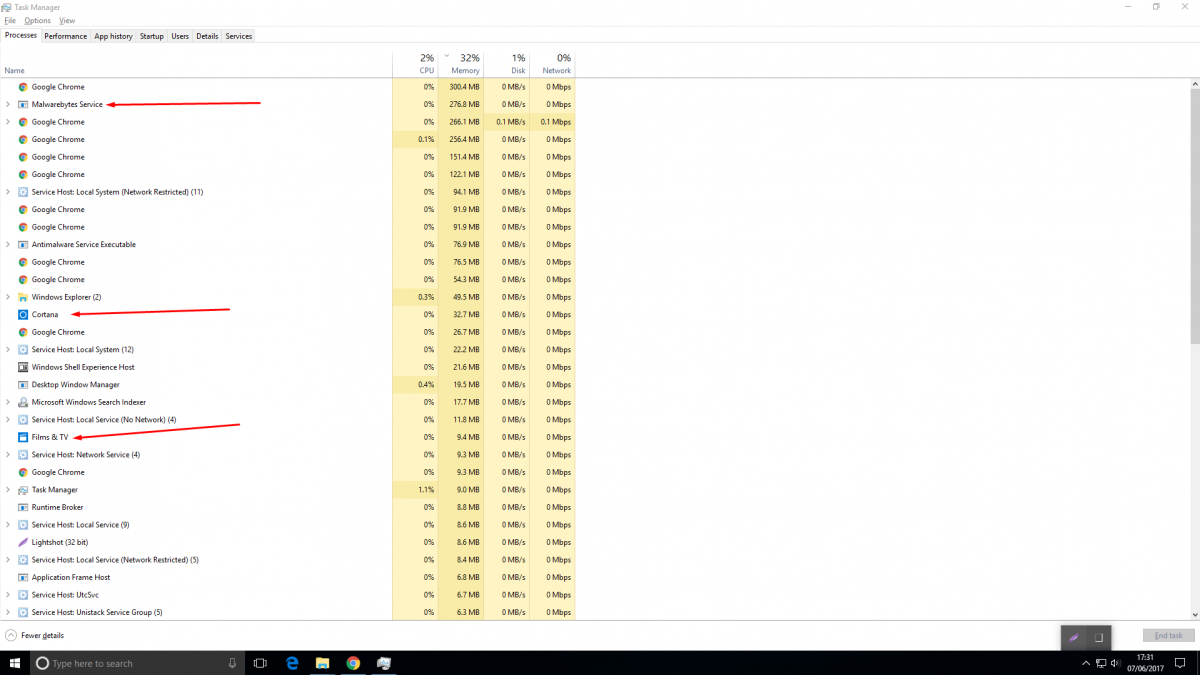Click the Lightshot (32 bit) feather icon in the list
This screenshot has height=675, width=1200.
(23, 542)
